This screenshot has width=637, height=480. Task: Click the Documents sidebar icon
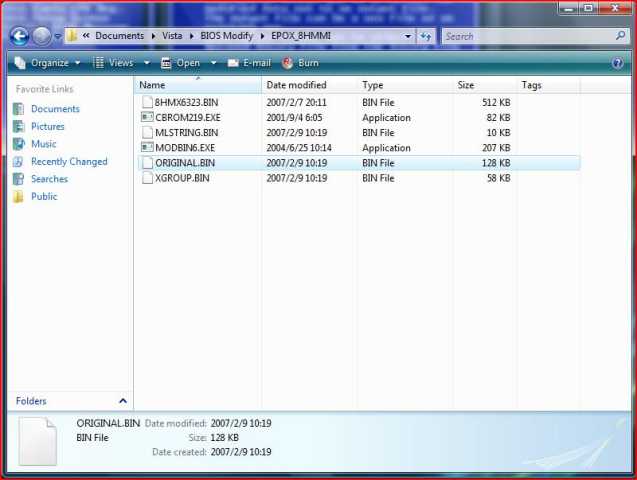coord(18,109)
